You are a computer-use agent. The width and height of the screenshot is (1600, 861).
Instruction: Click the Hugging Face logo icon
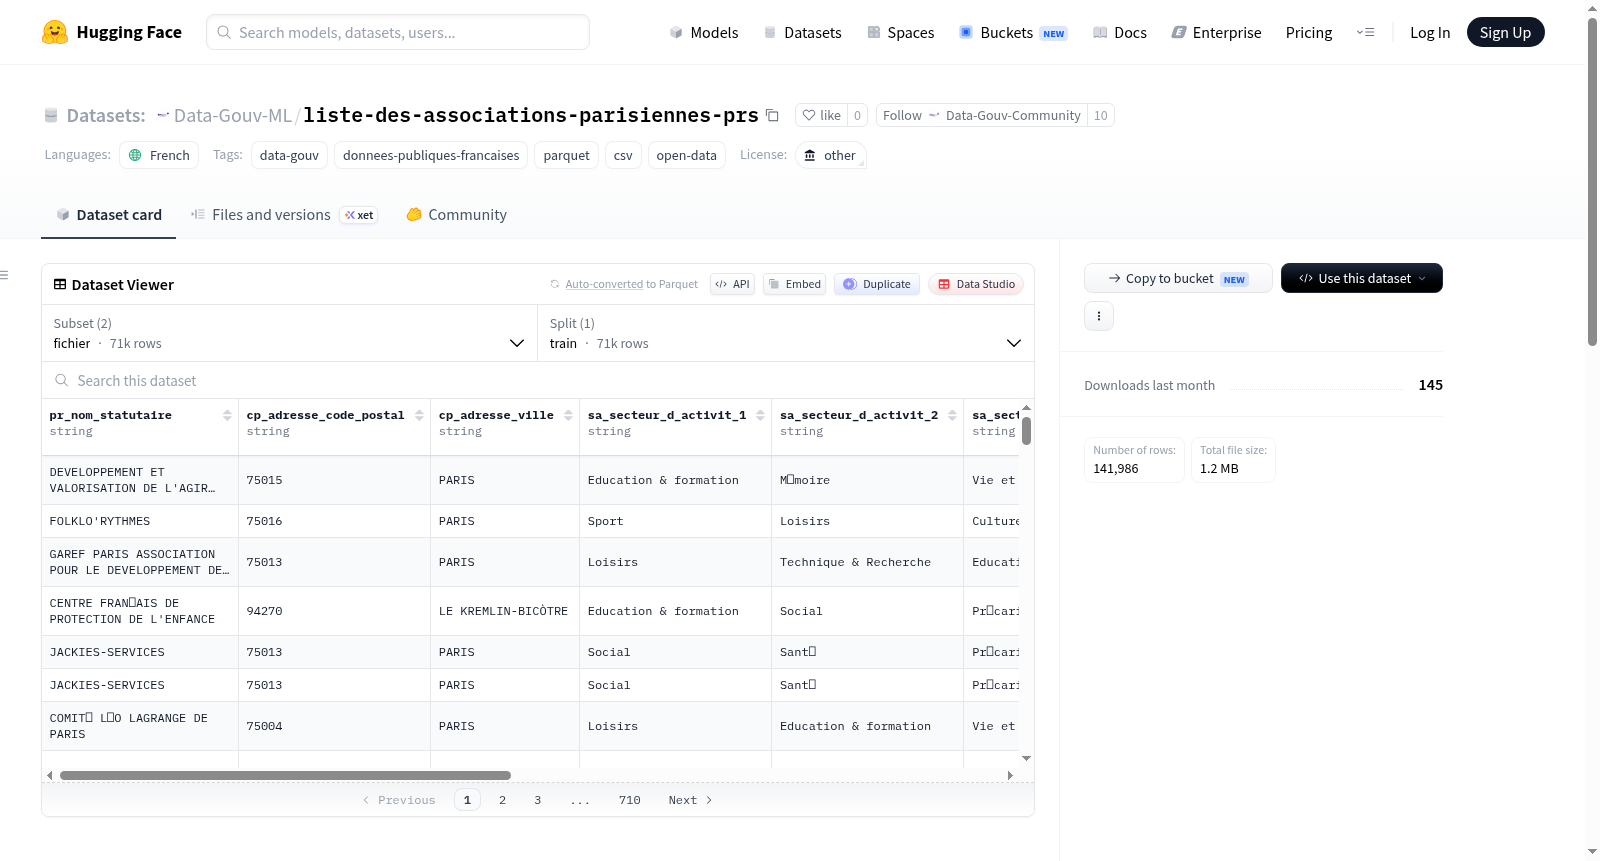(x=55, y=32)
